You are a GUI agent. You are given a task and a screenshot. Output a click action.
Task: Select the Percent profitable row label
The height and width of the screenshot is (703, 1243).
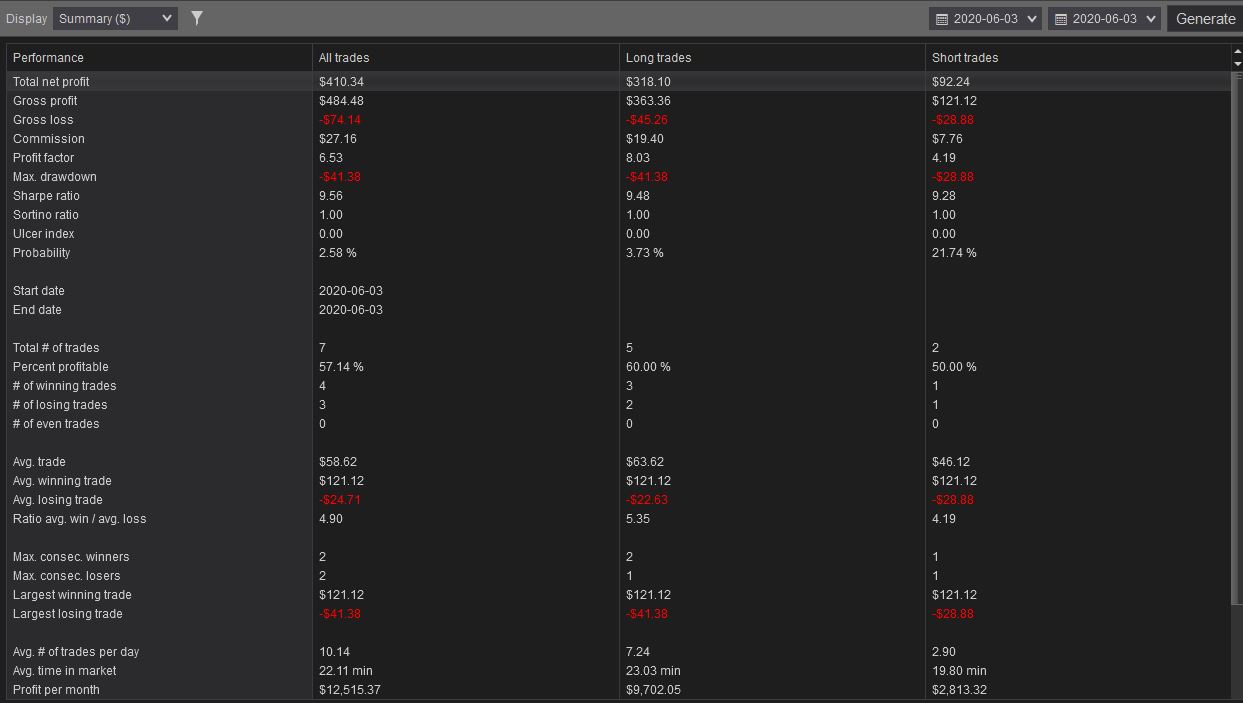61,367
